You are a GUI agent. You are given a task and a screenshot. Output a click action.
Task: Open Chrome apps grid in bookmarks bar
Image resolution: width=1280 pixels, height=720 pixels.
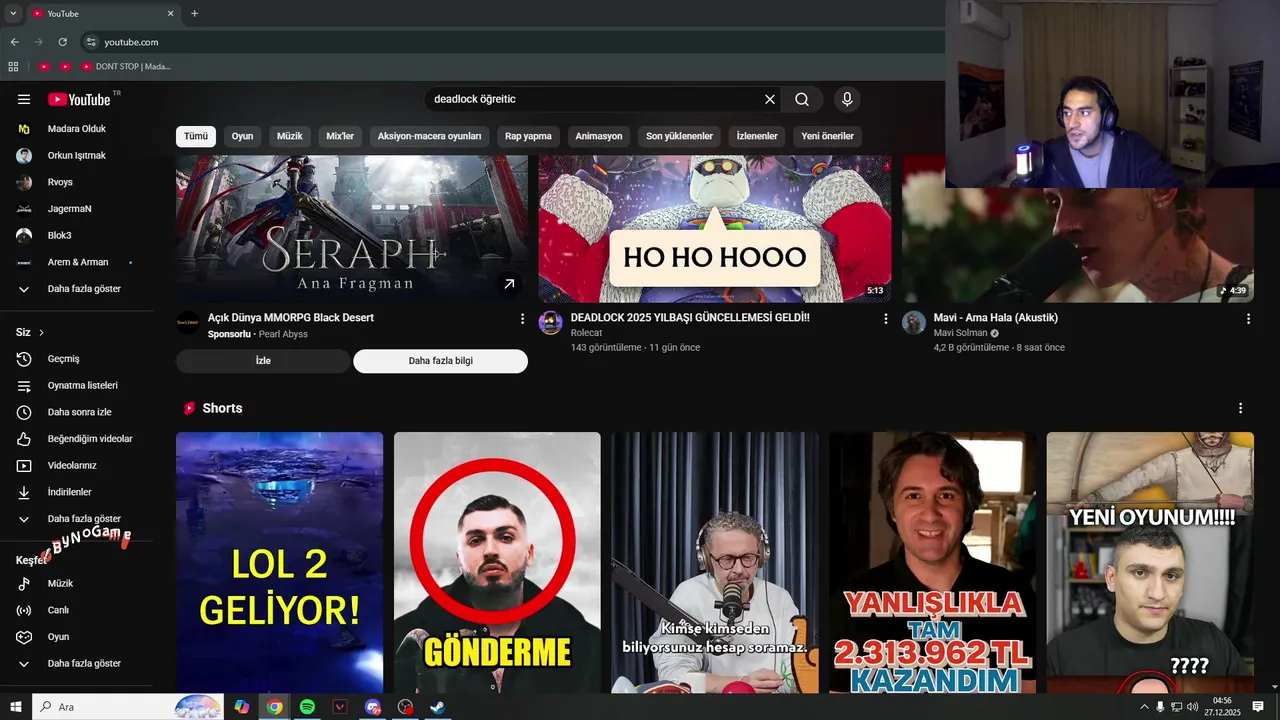13,67
